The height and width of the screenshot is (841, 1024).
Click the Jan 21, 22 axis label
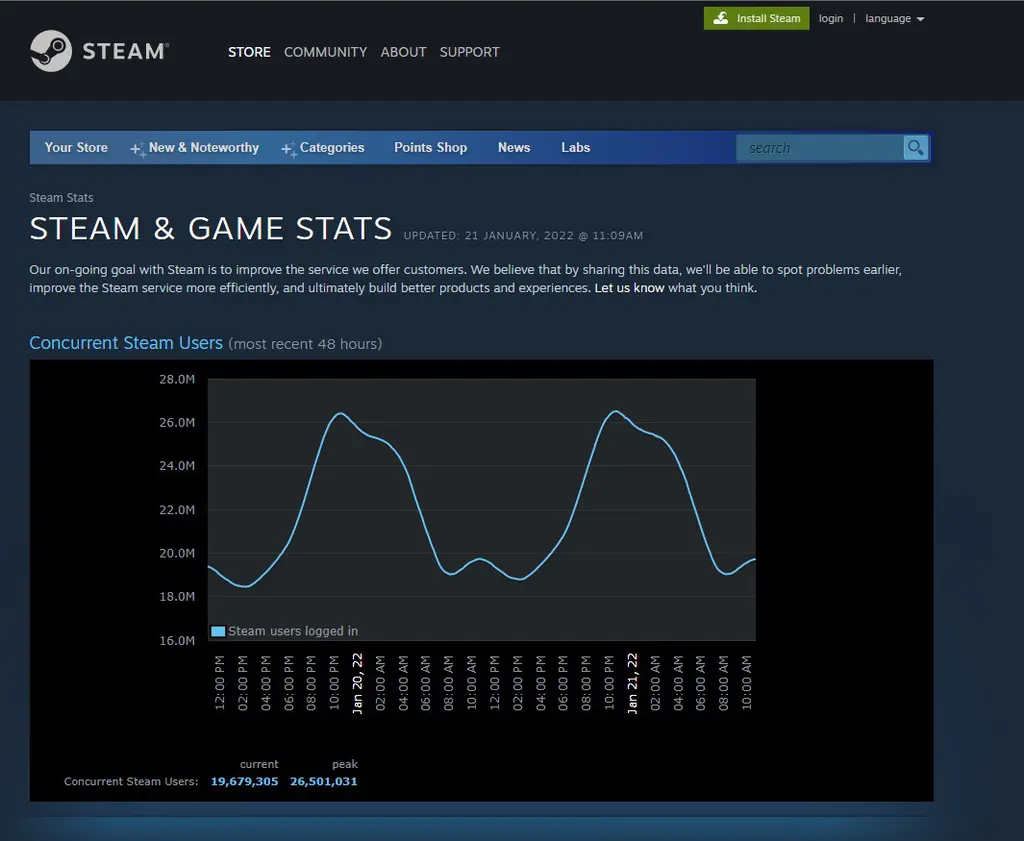pos(632,683)
